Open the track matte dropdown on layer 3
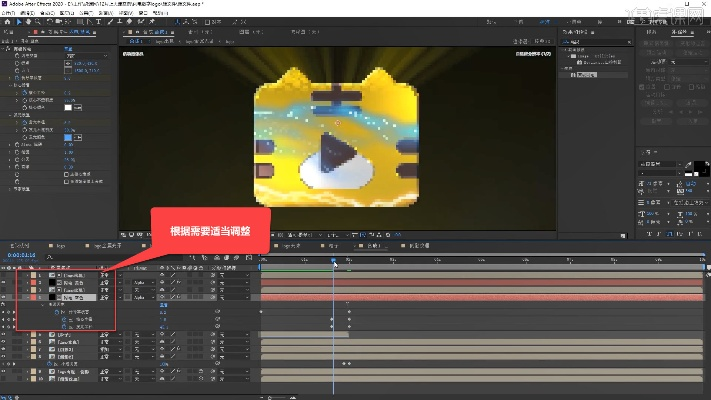 [x=144, y=290]
